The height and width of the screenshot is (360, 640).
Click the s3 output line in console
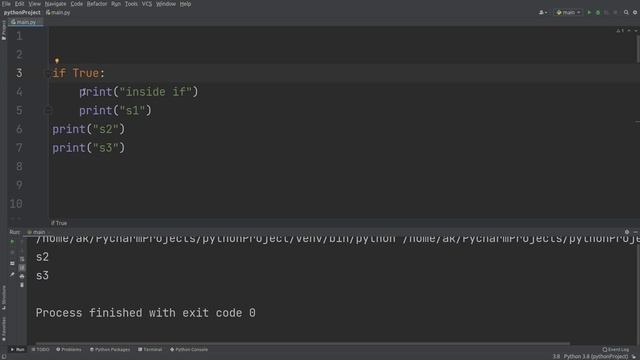(42, 276)
